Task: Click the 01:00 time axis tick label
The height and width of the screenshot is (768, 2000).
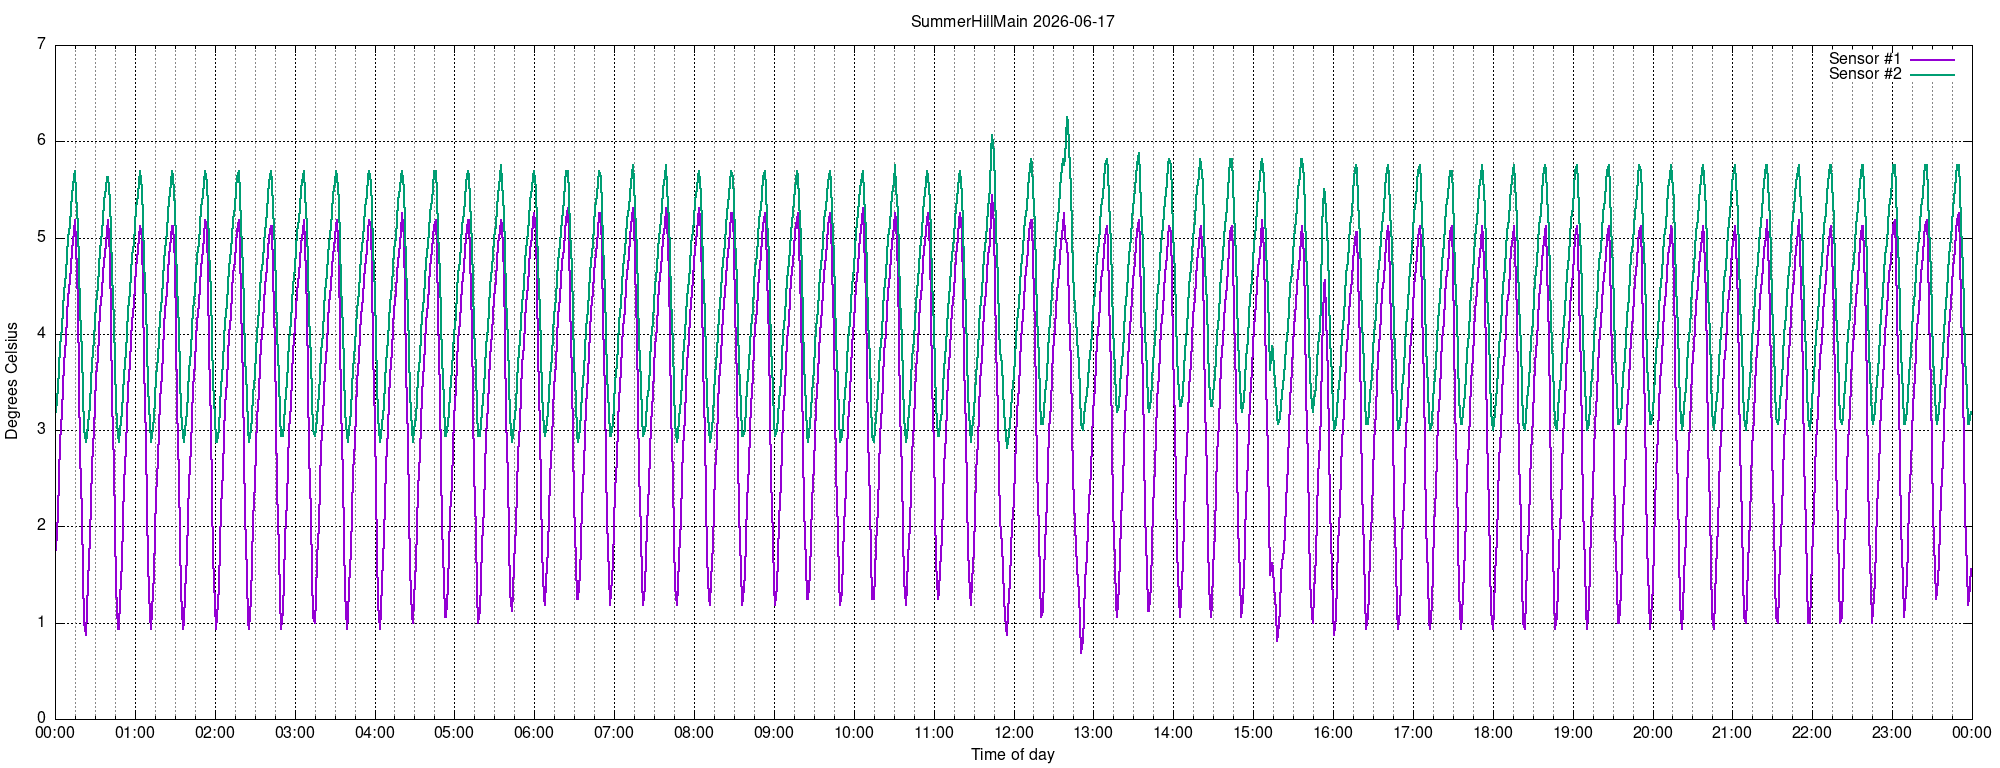Action: [135, 733]
